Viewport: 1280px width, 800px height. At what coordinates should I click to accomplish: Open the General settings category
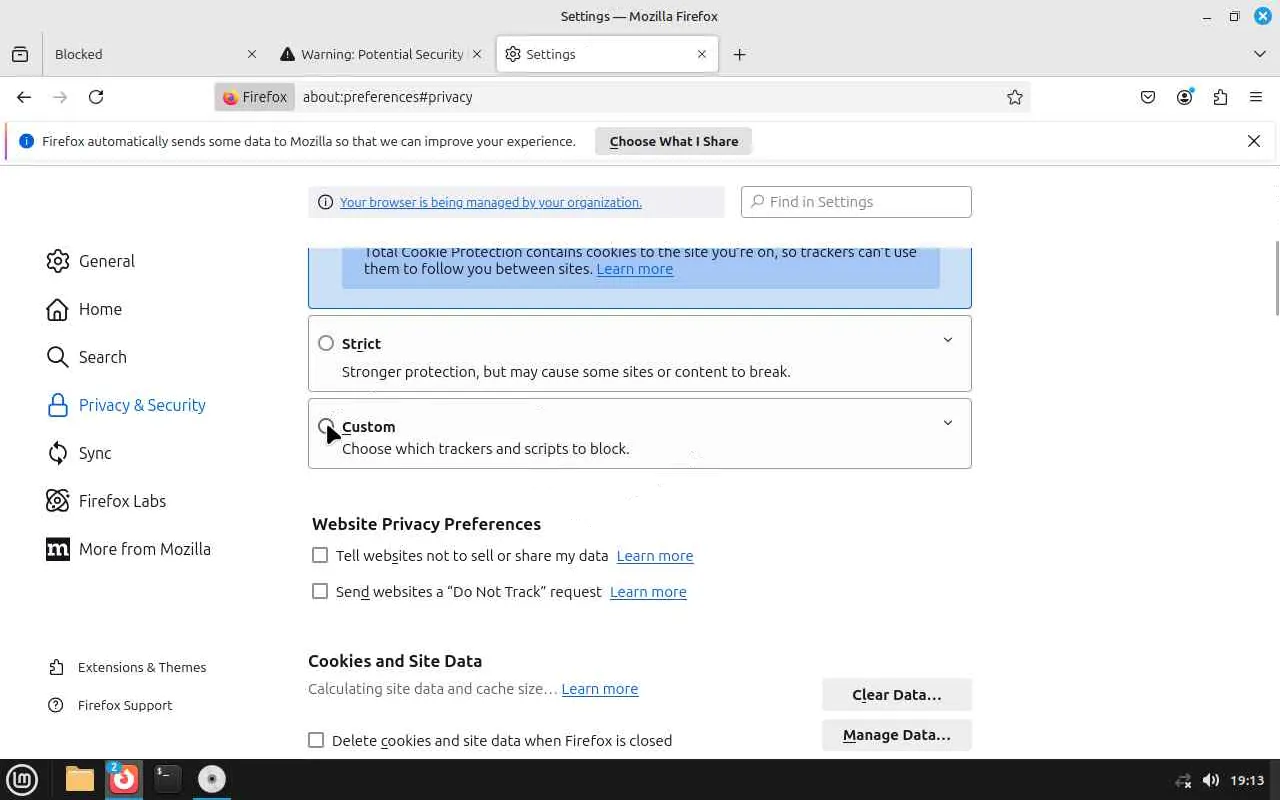coord(106,261)
